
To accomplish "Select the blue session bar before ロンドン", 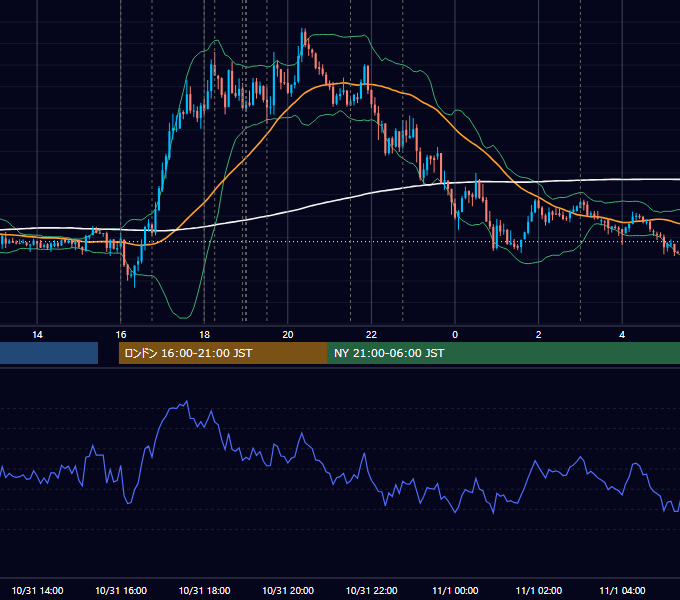I will tap(49, 353).
